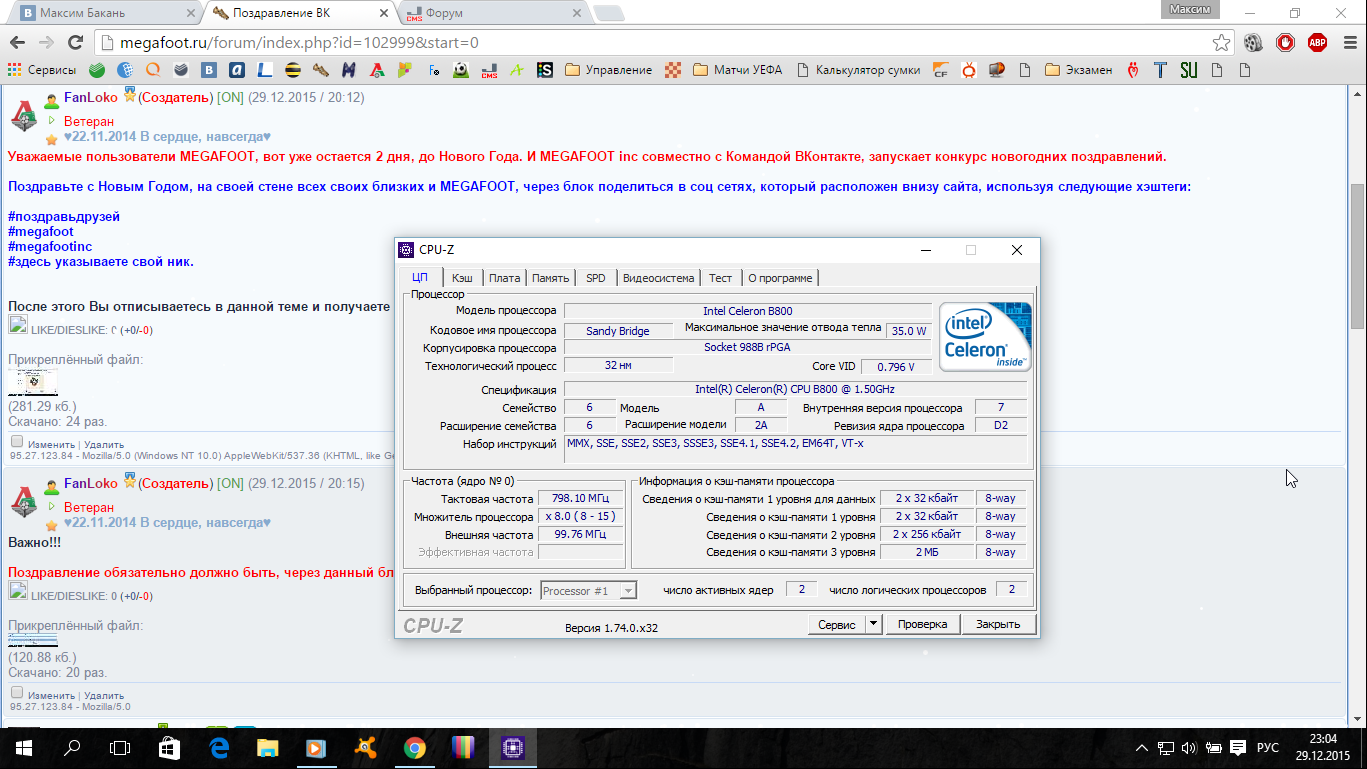Open the Видеосистема tab in CPU-Z
Viewport: 1367px width, 769px height.
[658, 278]
